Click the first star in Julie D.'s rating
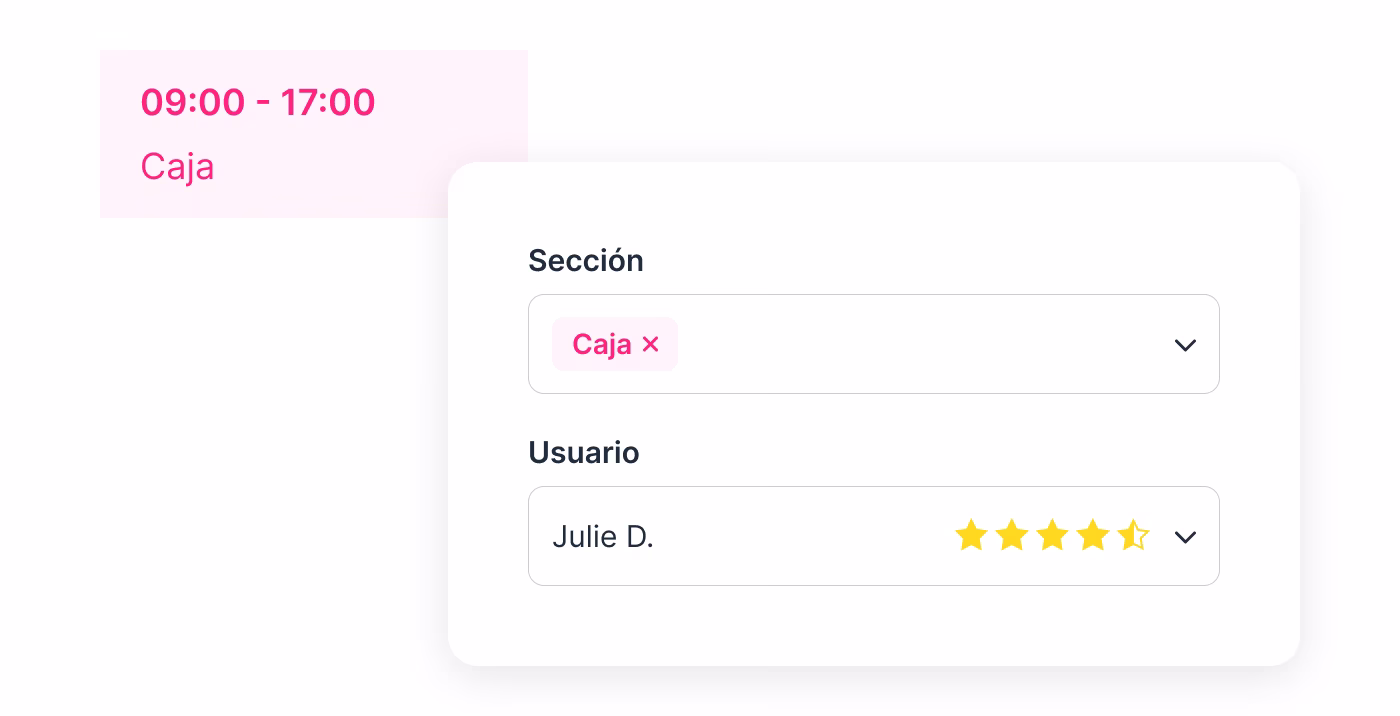The width and height of the screenshot is (1400, 716). coord(971,535)
